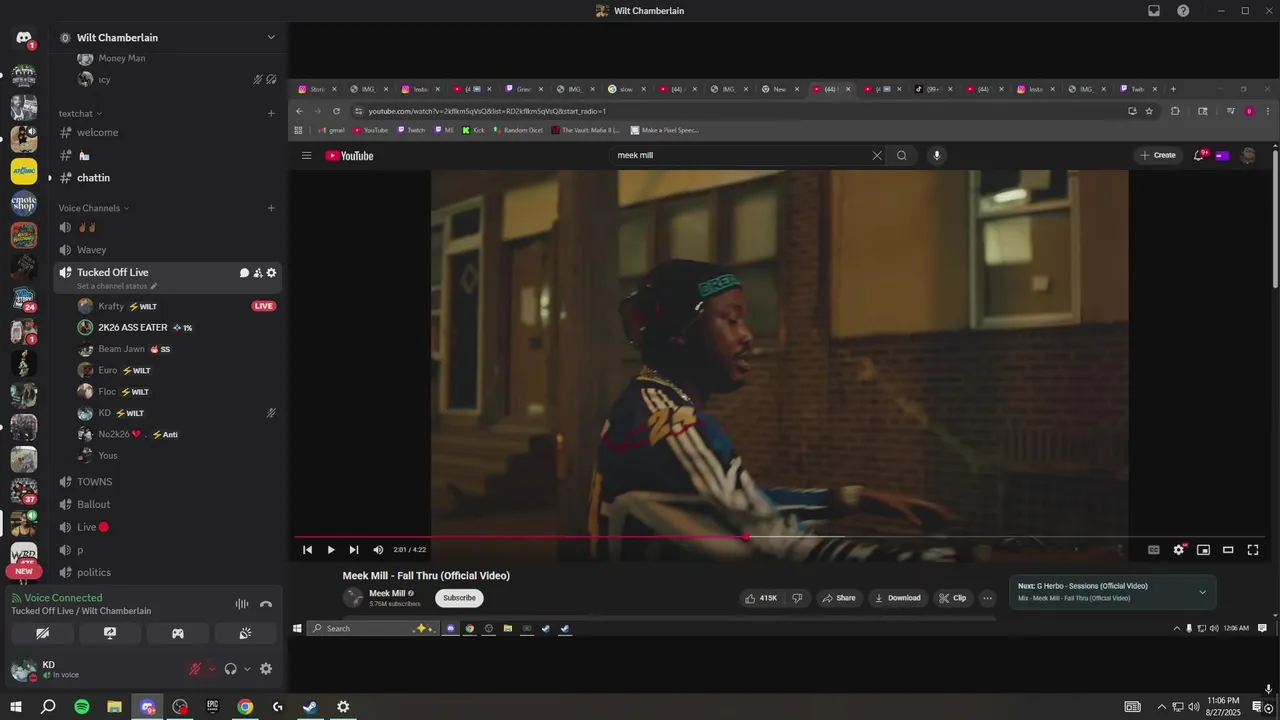Switch video to miniplayer
This screenshot has height=720, width=1280.
(1204, 550)
